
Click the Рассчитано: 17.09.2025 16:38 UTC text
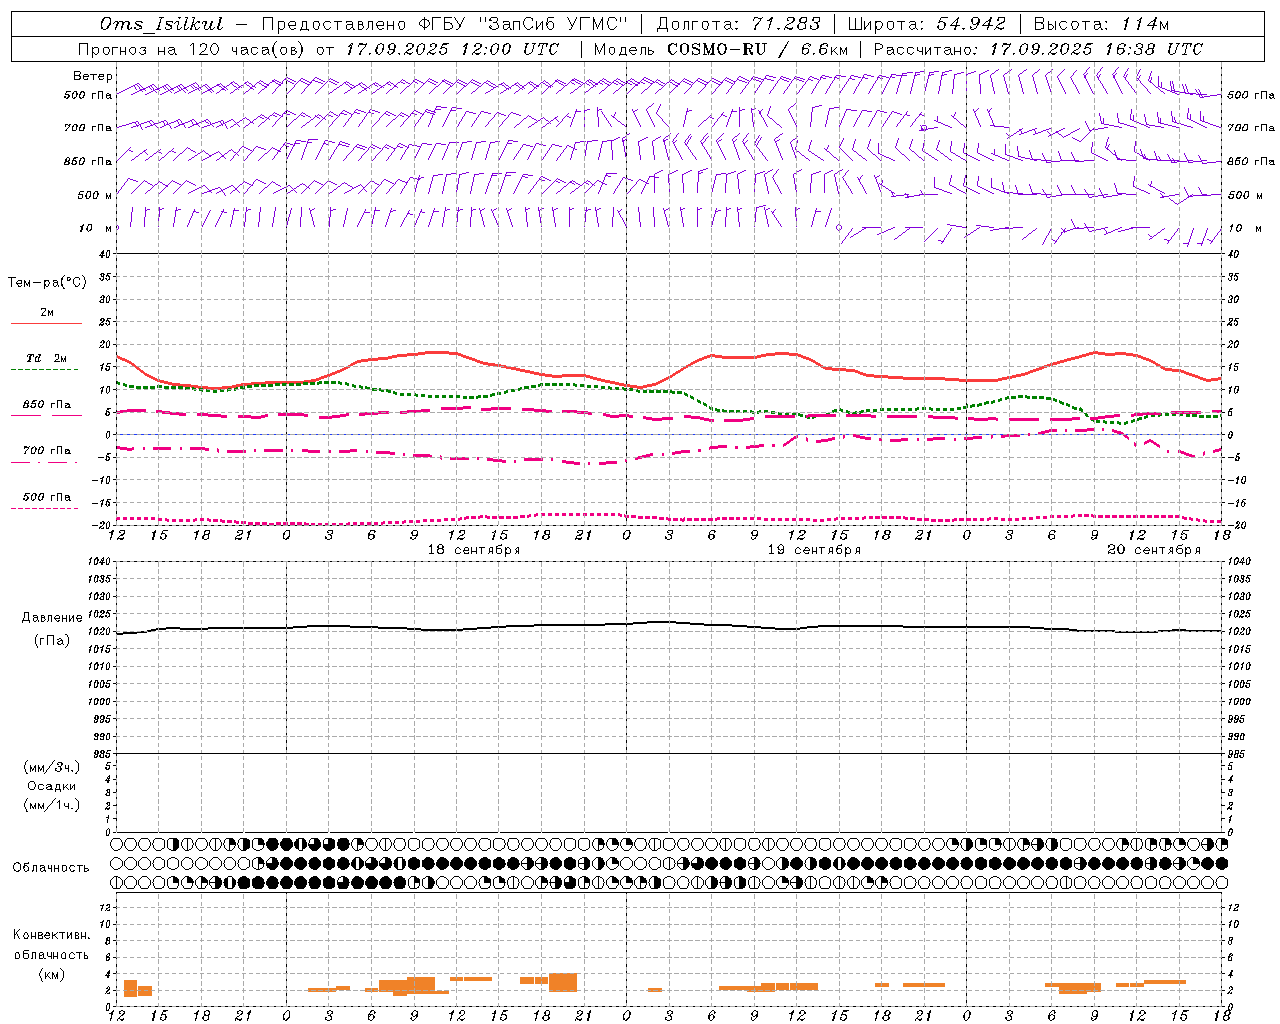pyautogui.click(x=1038, y=49)
